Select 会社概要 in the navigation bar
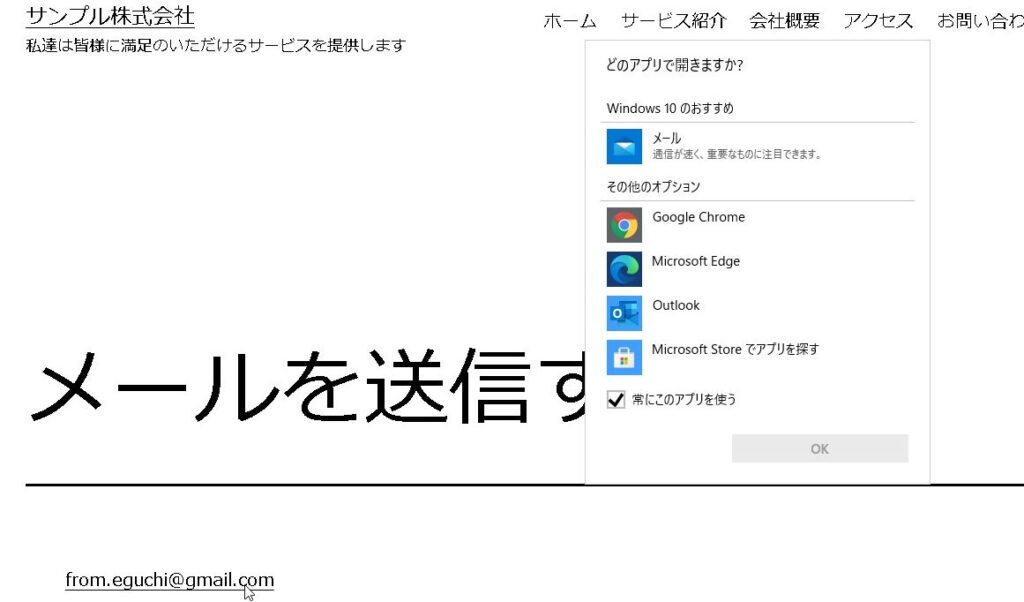 [x=784, y=21]
